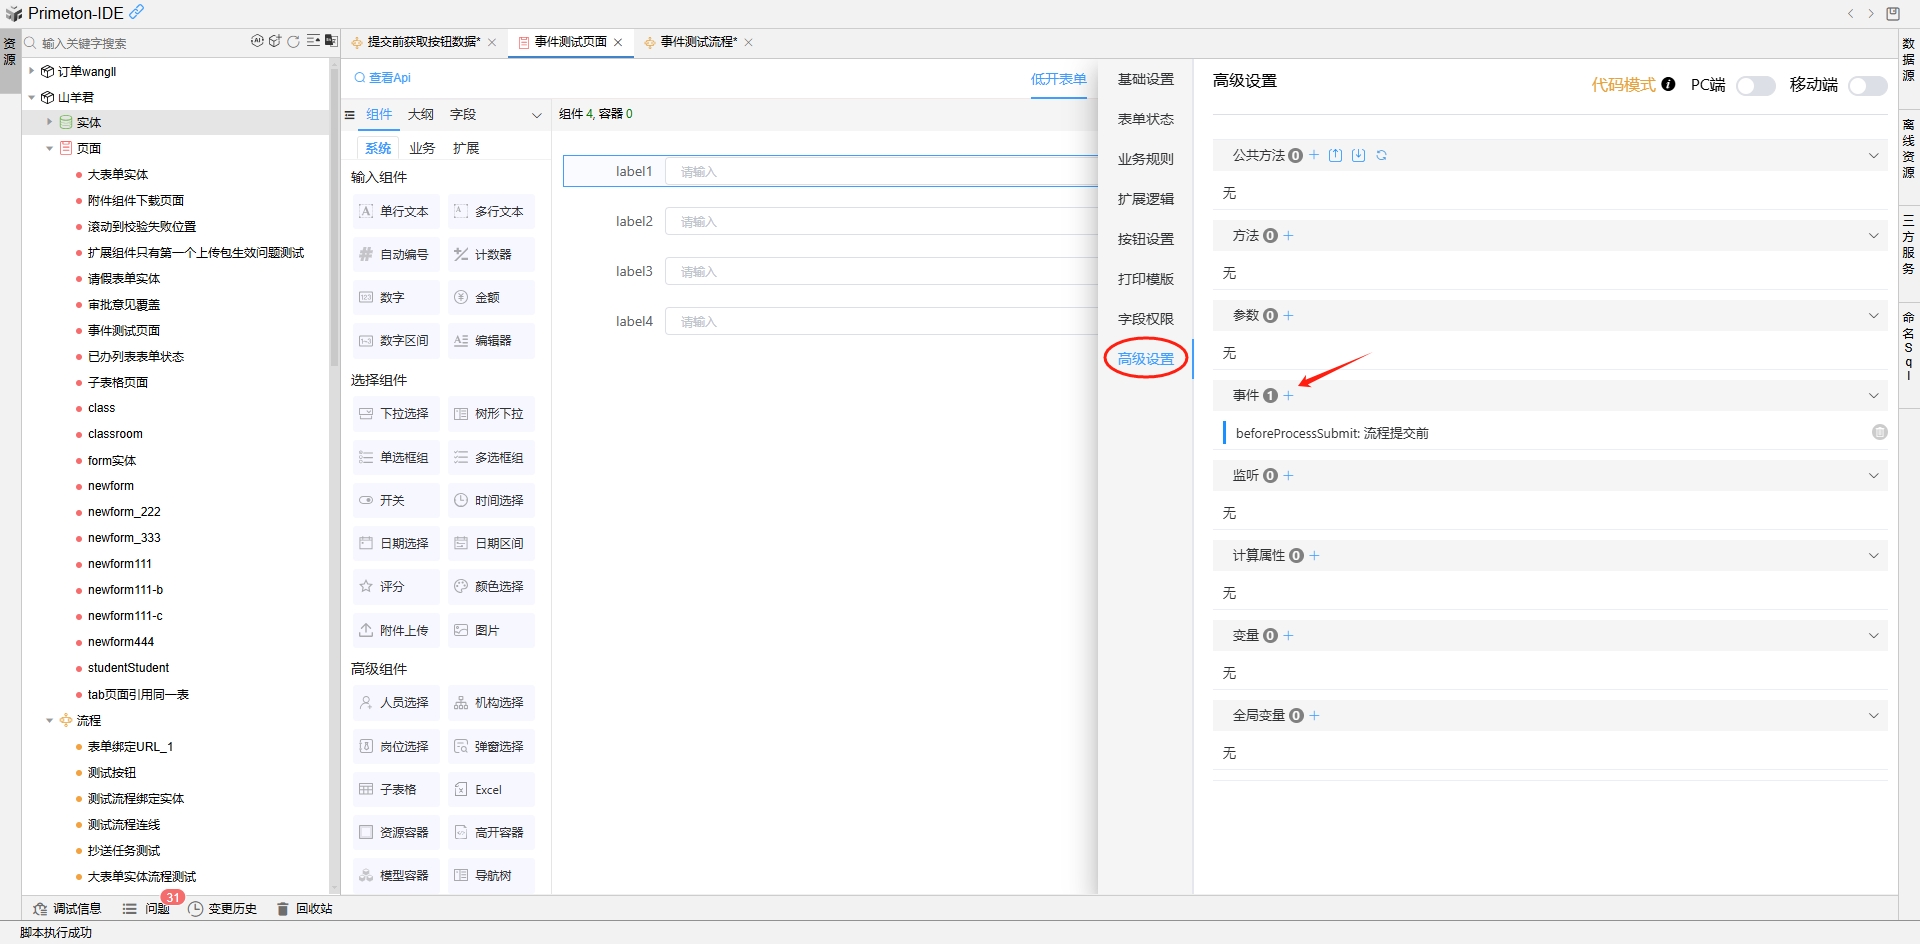1920x945 pixels.
Task: Expand the 实体 tree node
Action: 49,122
